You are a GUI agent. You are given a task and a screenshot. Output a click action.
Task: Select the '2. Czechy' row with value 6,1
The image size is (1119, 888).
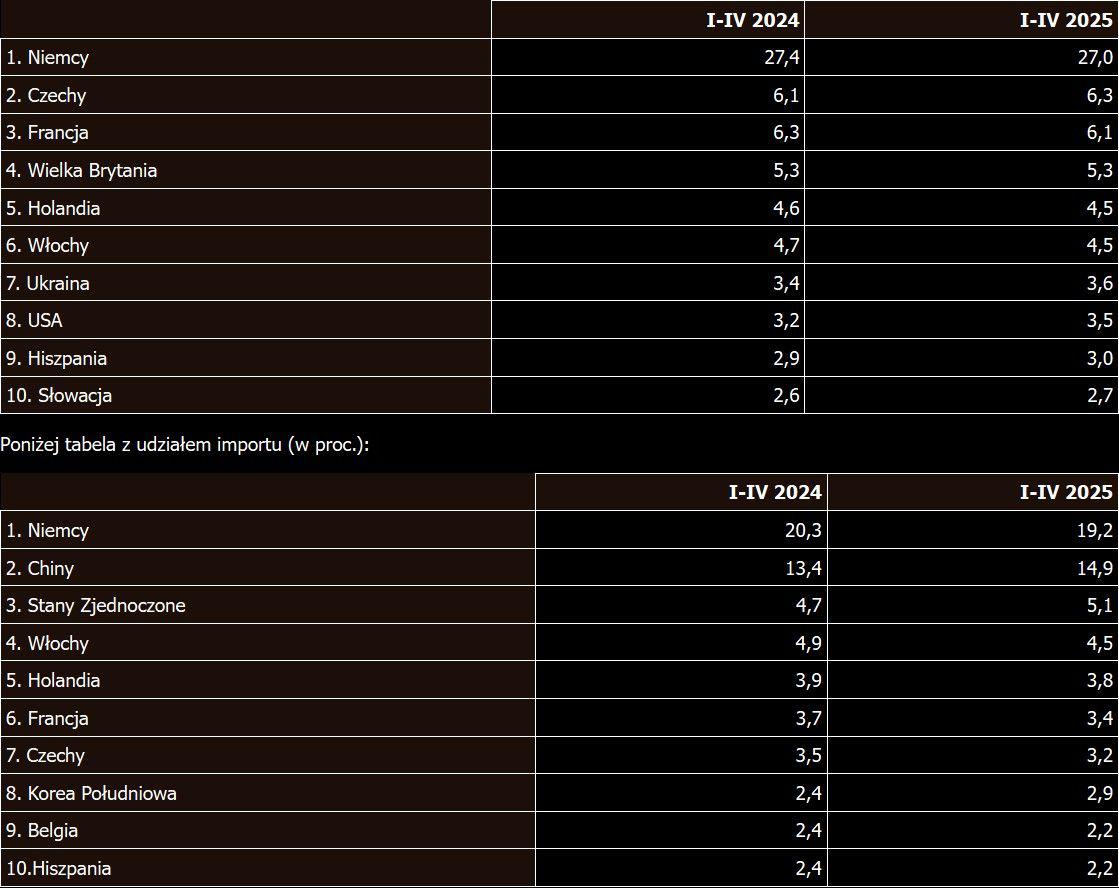(x=45, y=96)
